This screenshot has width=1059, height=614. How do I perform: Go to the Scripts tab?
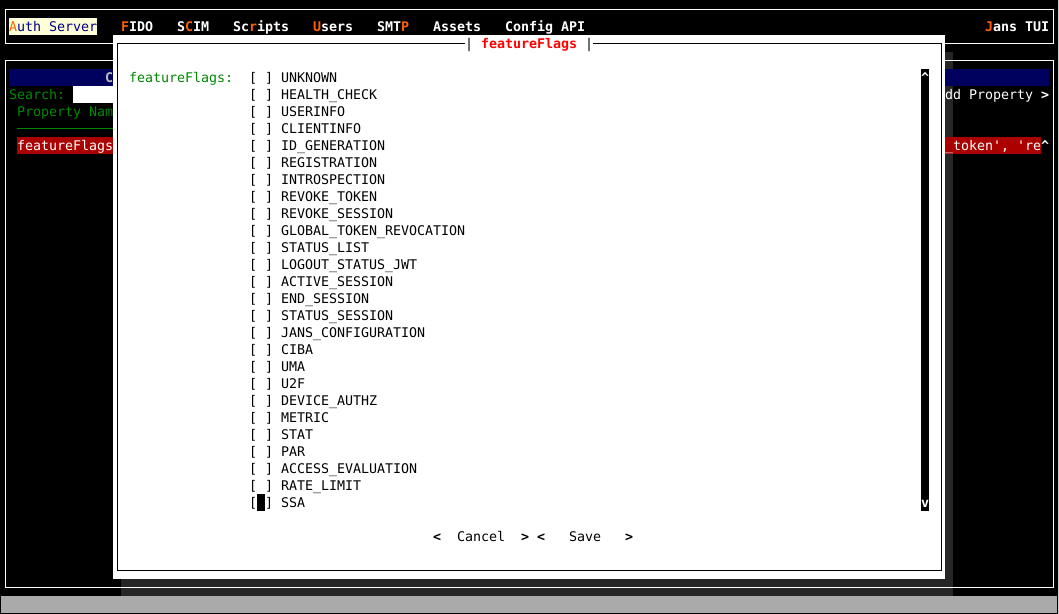tap(260, 27)
